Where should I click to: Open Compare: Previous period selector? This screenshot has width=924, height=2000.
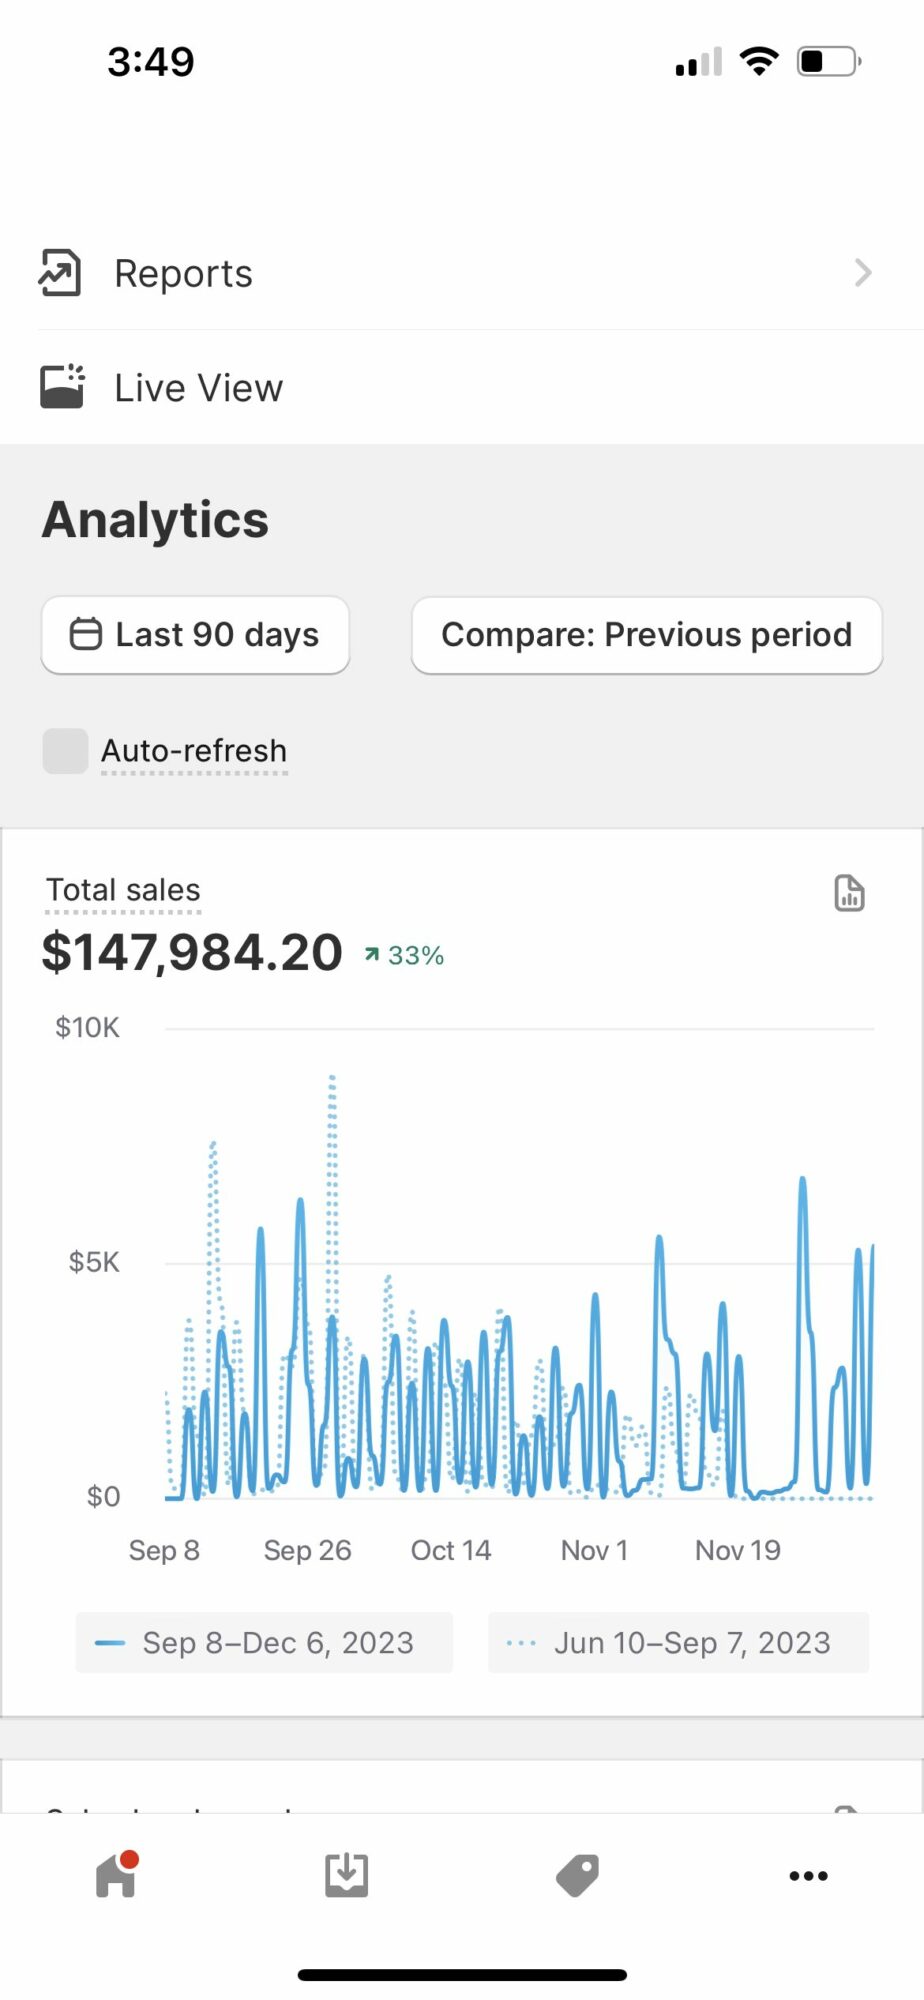(x=646, y=635)
